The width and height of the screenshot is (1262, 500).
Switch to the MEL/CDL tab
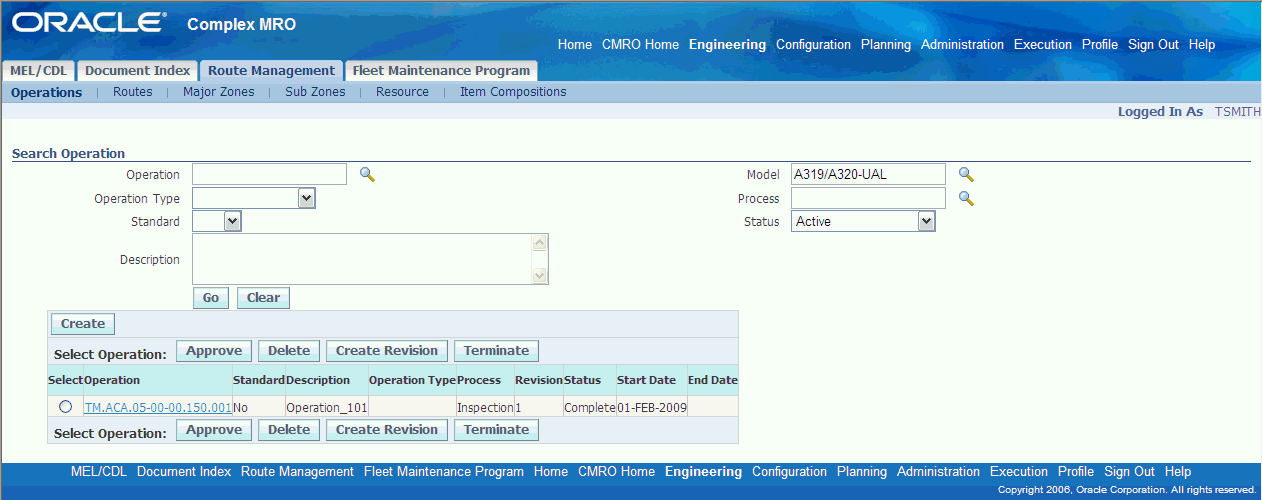(x=38, y=71)
